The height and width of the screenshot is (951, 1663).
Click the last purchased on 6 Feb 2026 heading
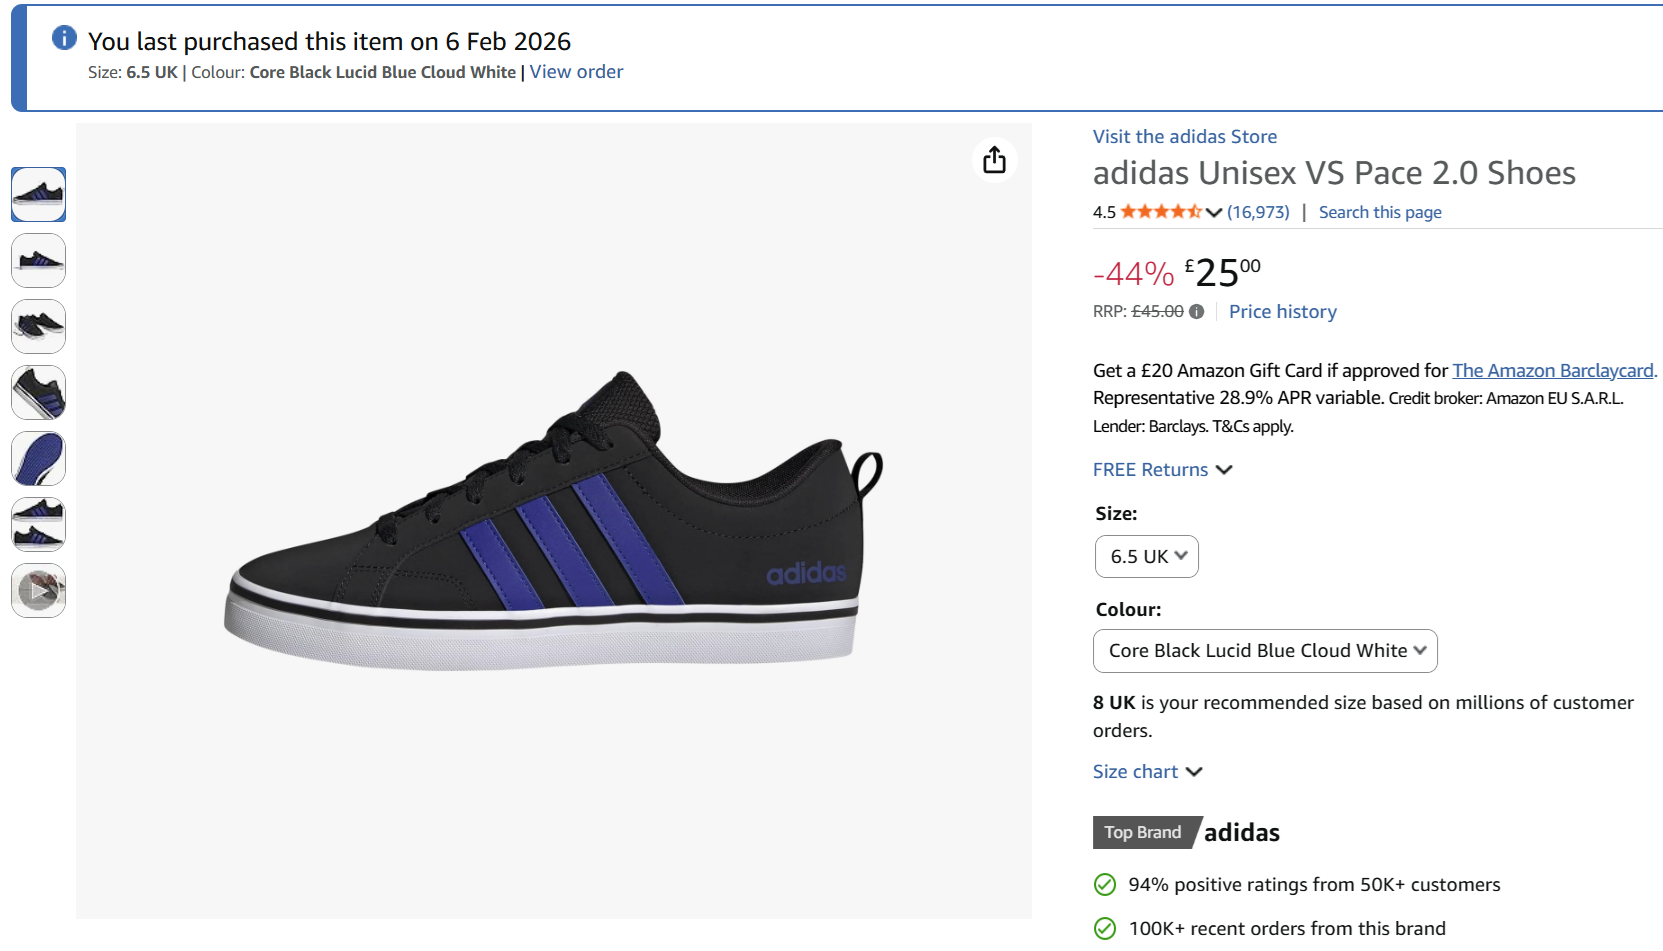pos(329,41)
